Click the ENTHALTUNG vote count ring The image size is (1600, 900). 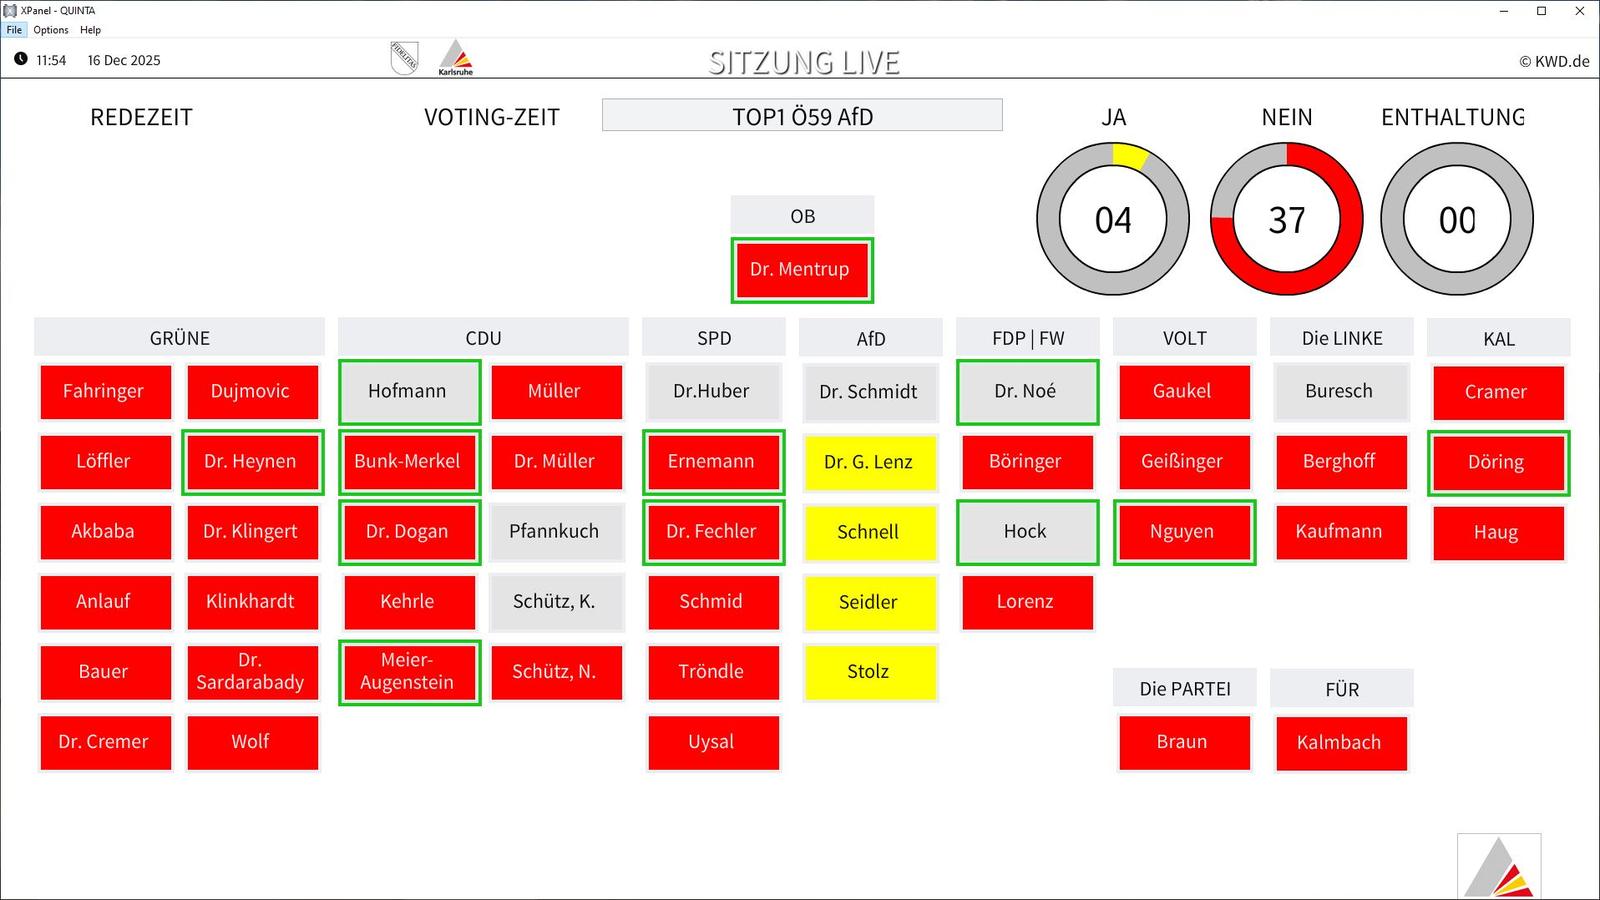(1456, 219)
